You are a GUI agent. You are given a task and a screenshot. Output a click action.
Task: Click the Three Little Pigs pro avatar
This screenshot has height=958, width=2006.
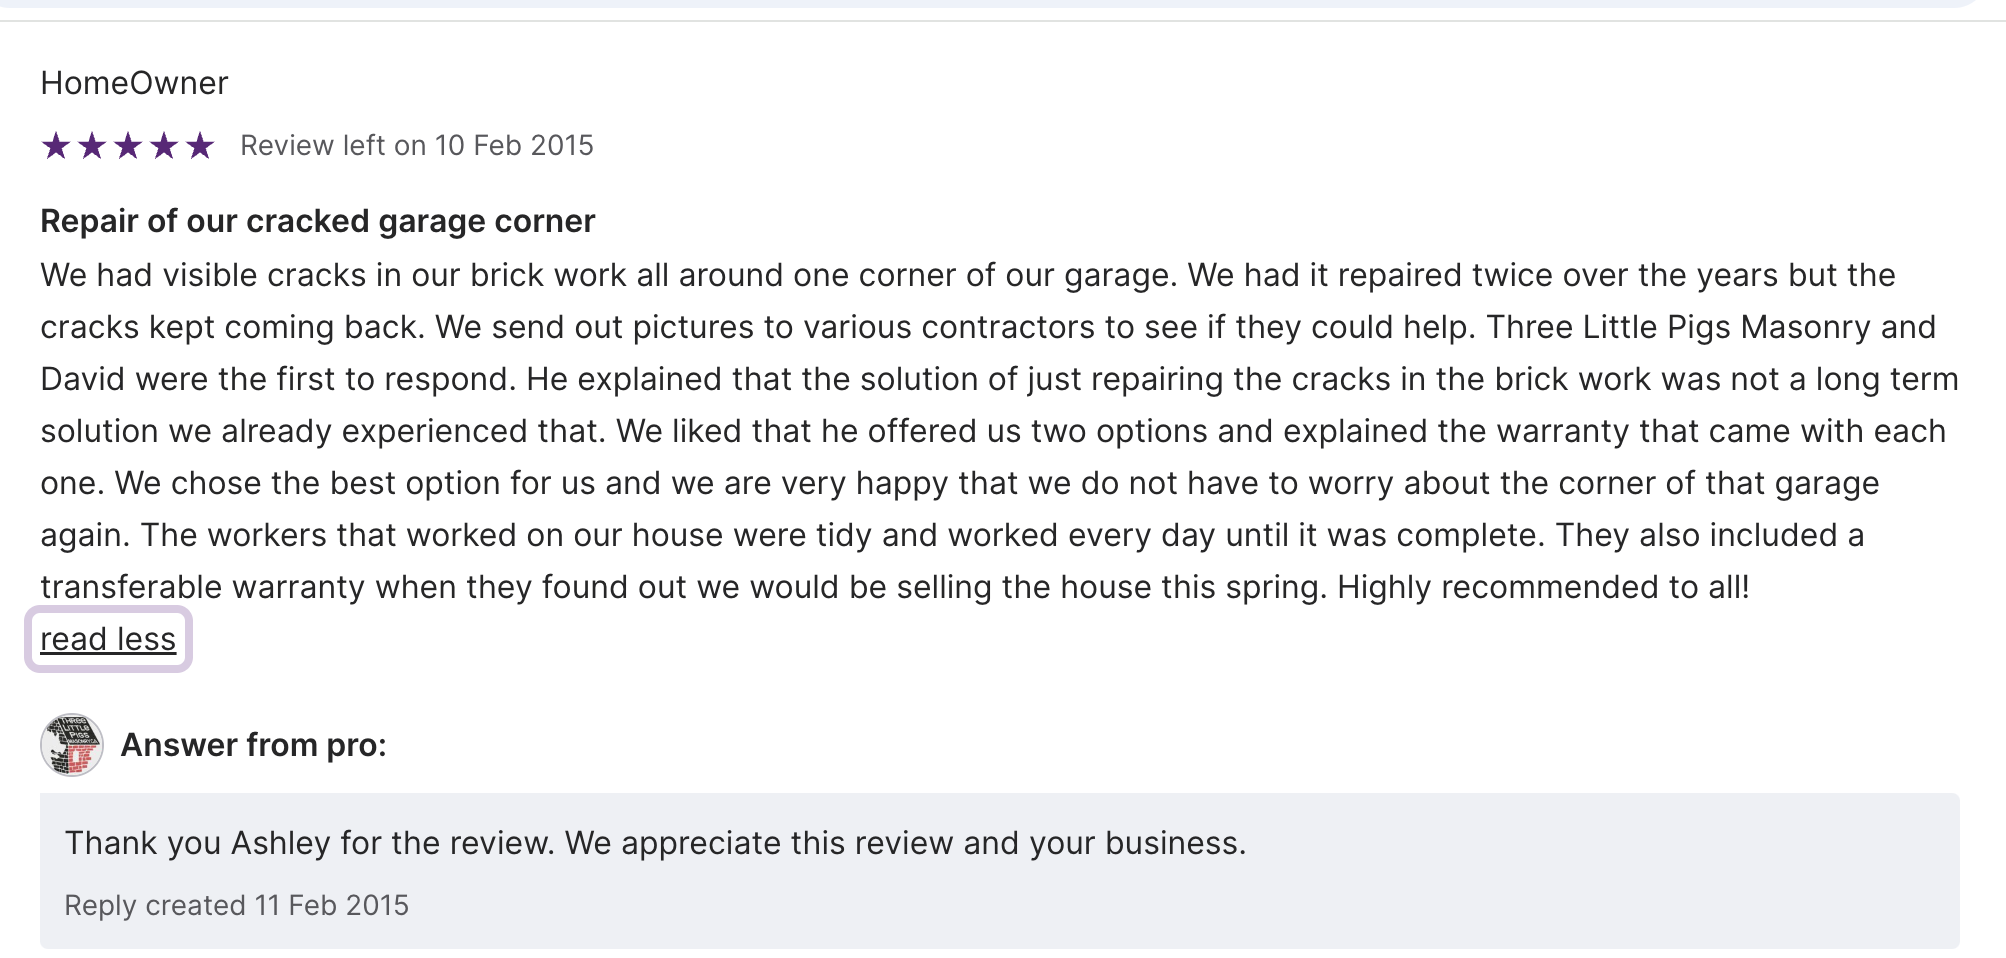[72, 745]
